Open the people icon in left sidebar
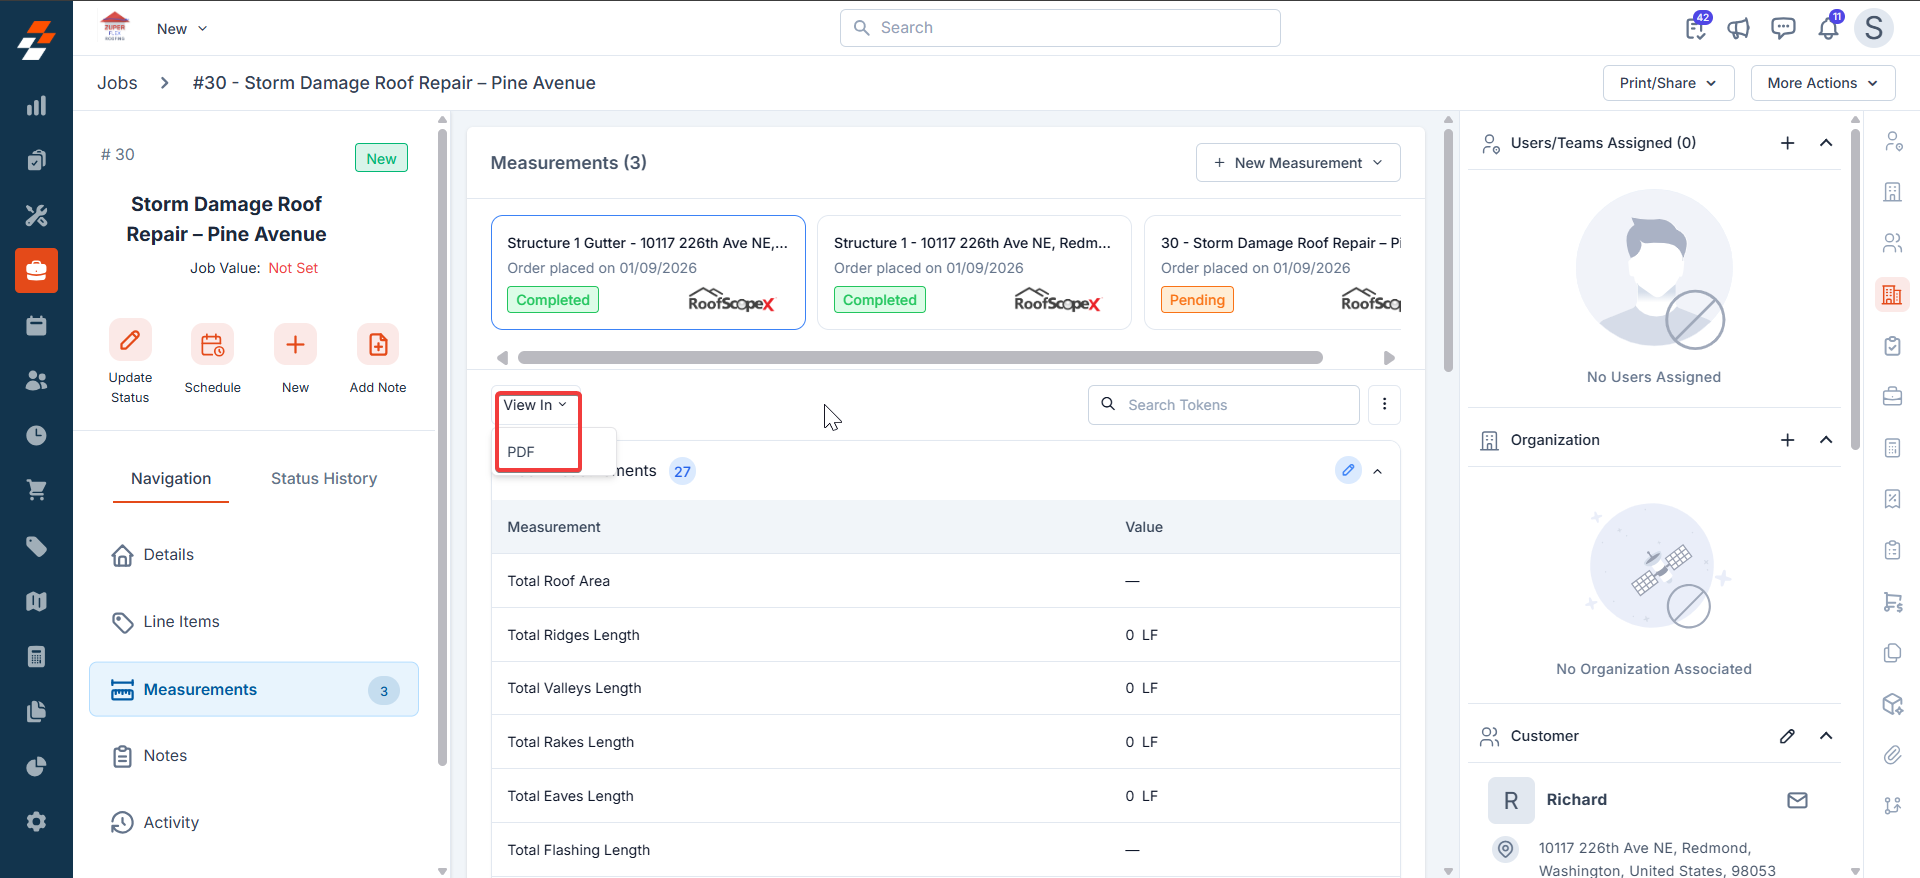This screenshot has width=1920, height=878. pyautogui.click(x=36, y=380)
